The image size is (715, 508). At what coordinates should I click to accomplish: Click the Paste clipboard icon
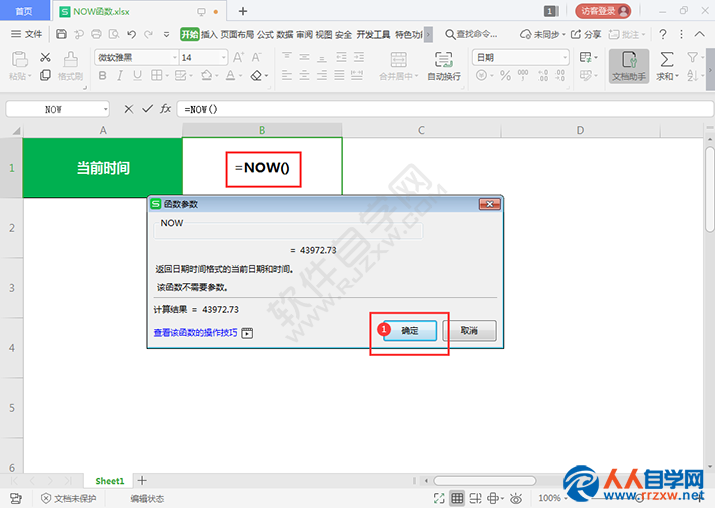(x=19, y=59)
